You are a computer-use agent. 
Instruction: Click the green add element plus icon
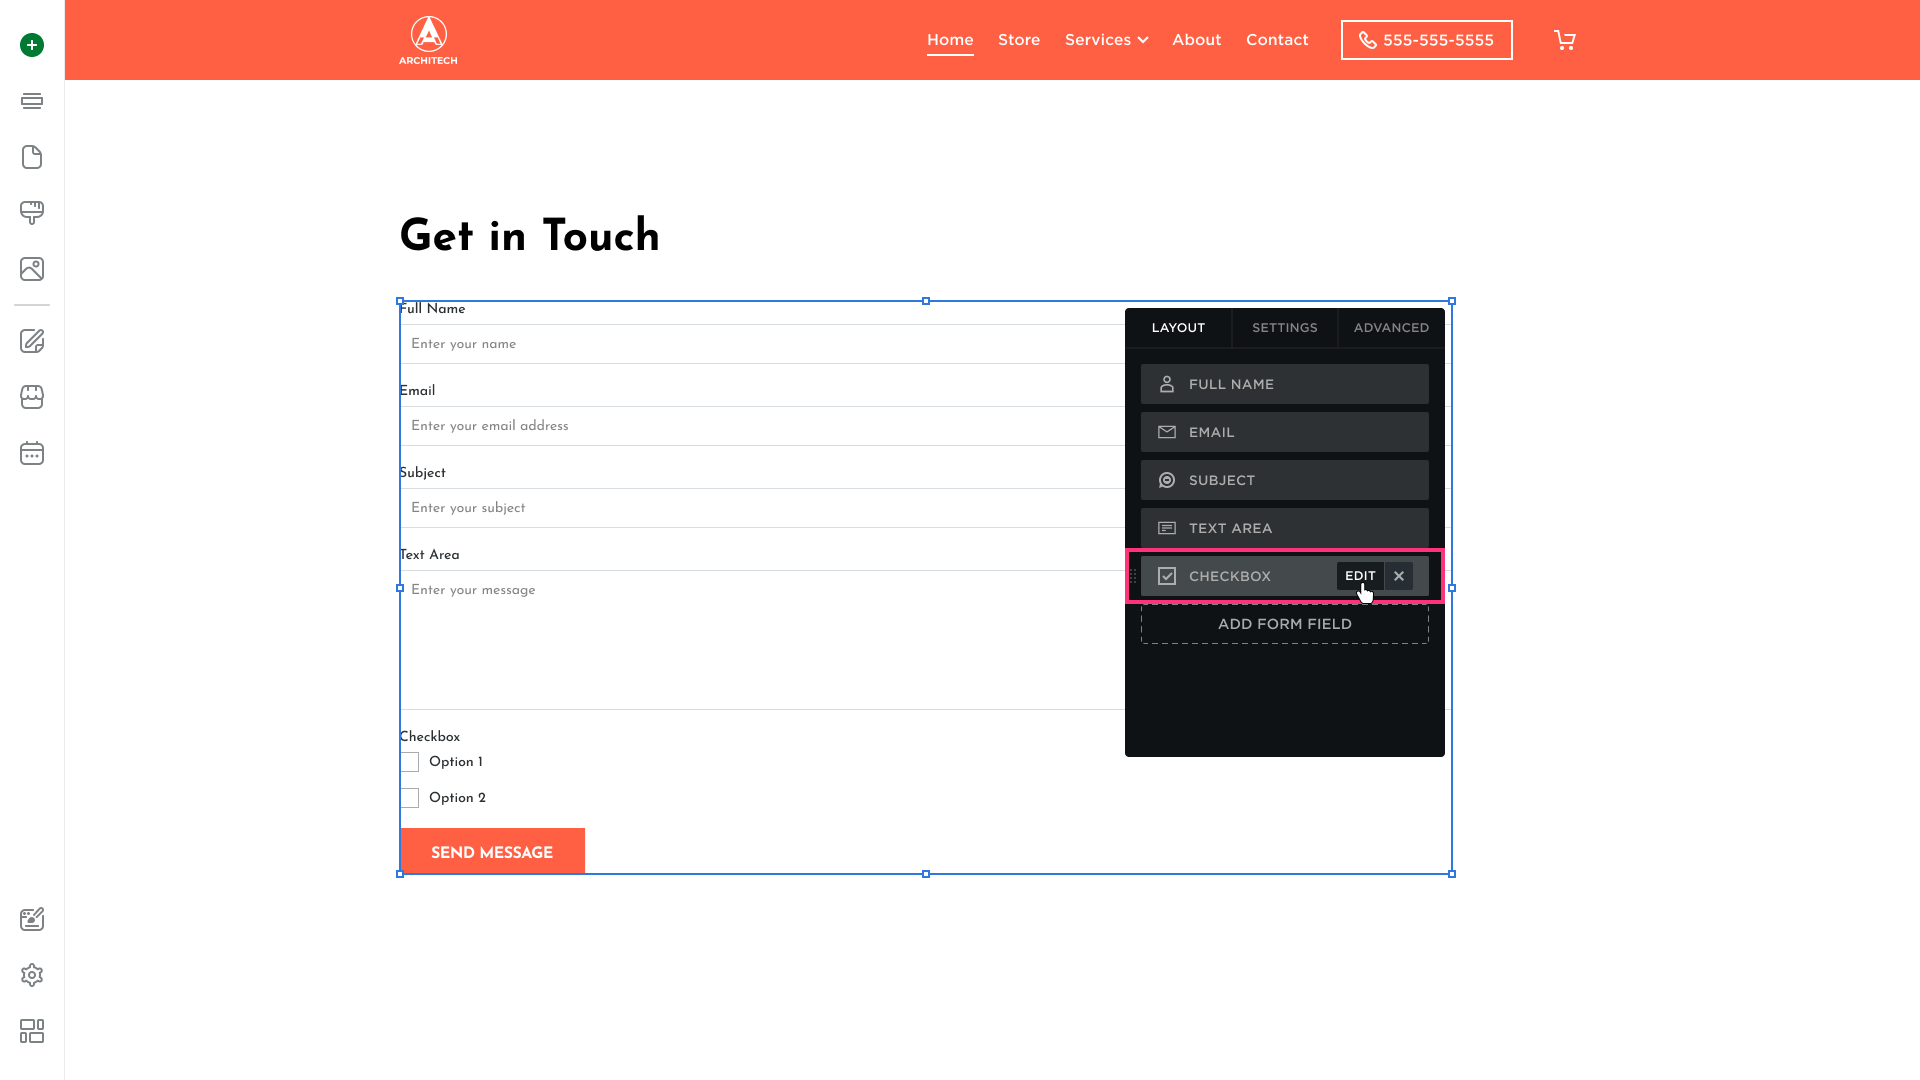pyautogui.click(x=32, y=45)
